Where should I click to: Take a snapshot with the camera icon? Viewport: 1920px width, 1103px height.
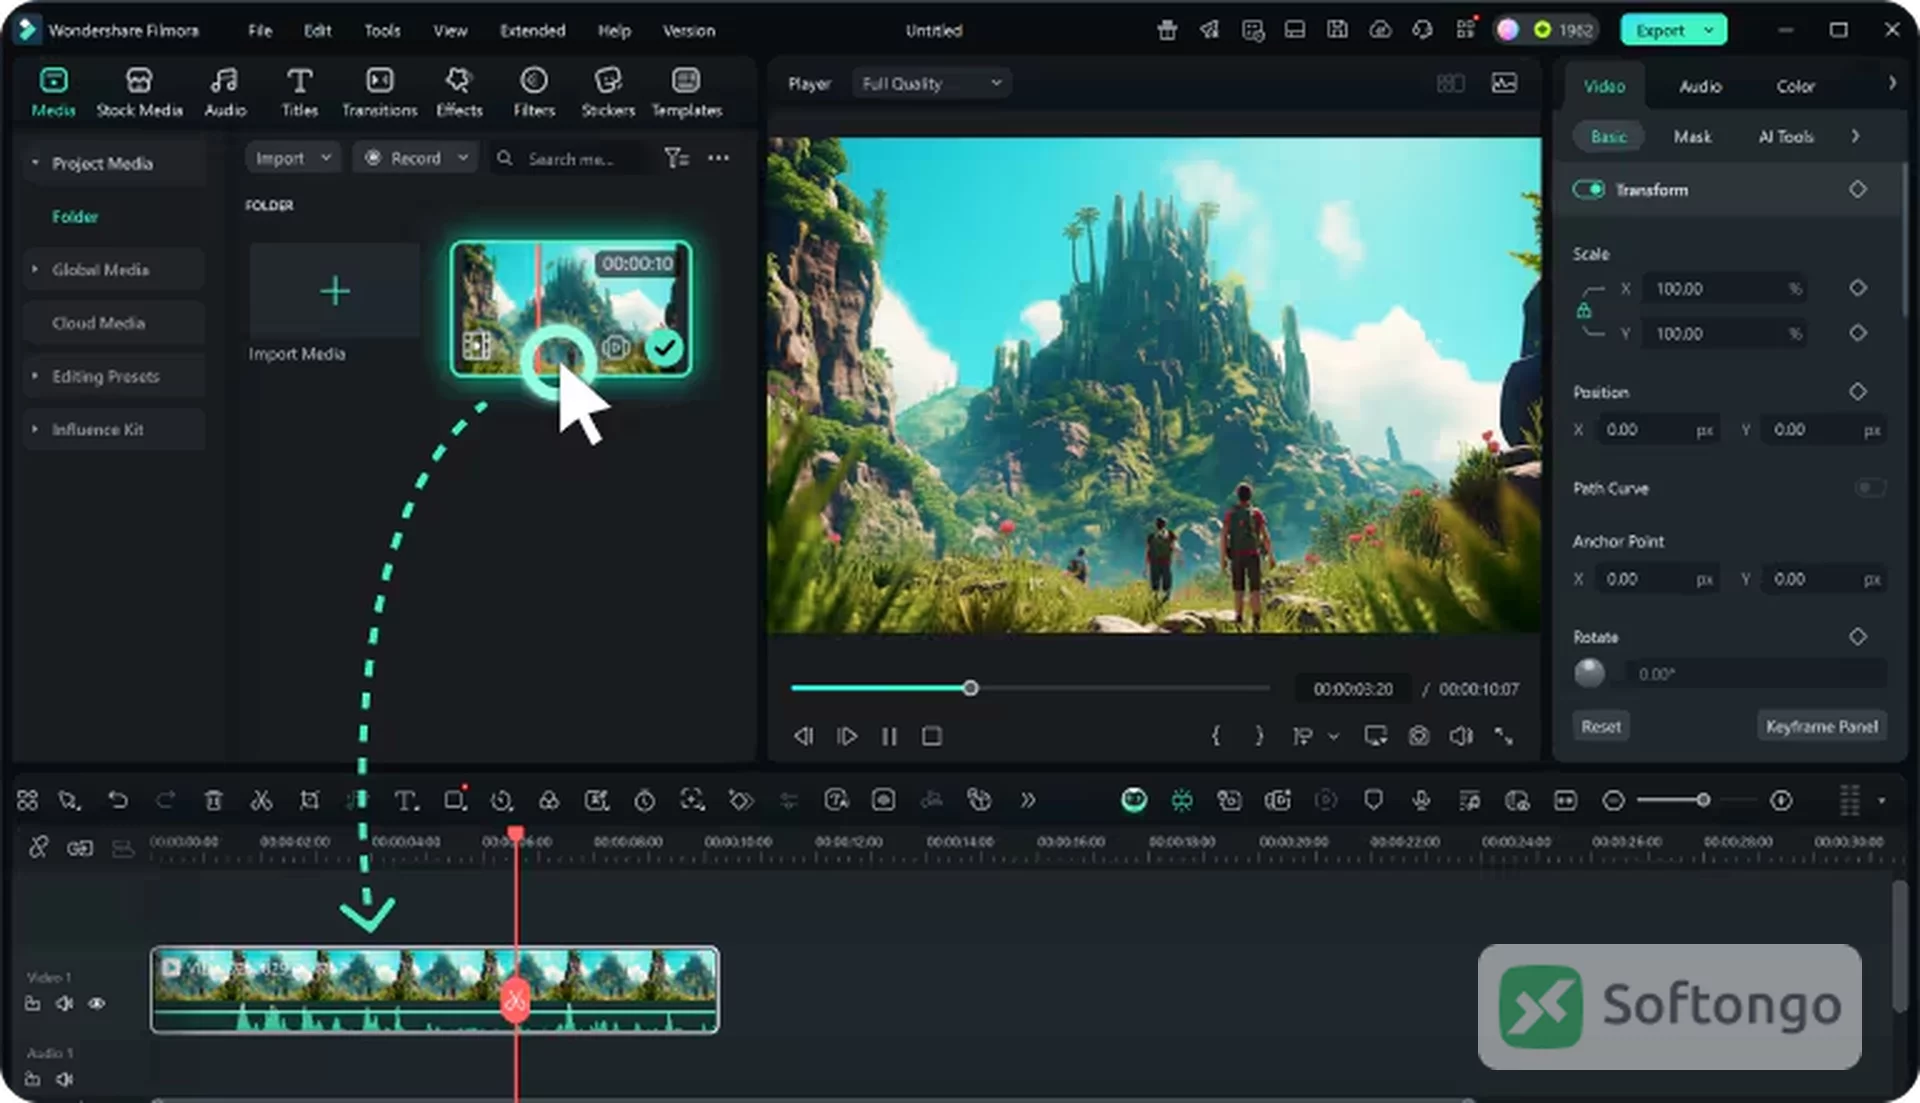click(1418, 736)
